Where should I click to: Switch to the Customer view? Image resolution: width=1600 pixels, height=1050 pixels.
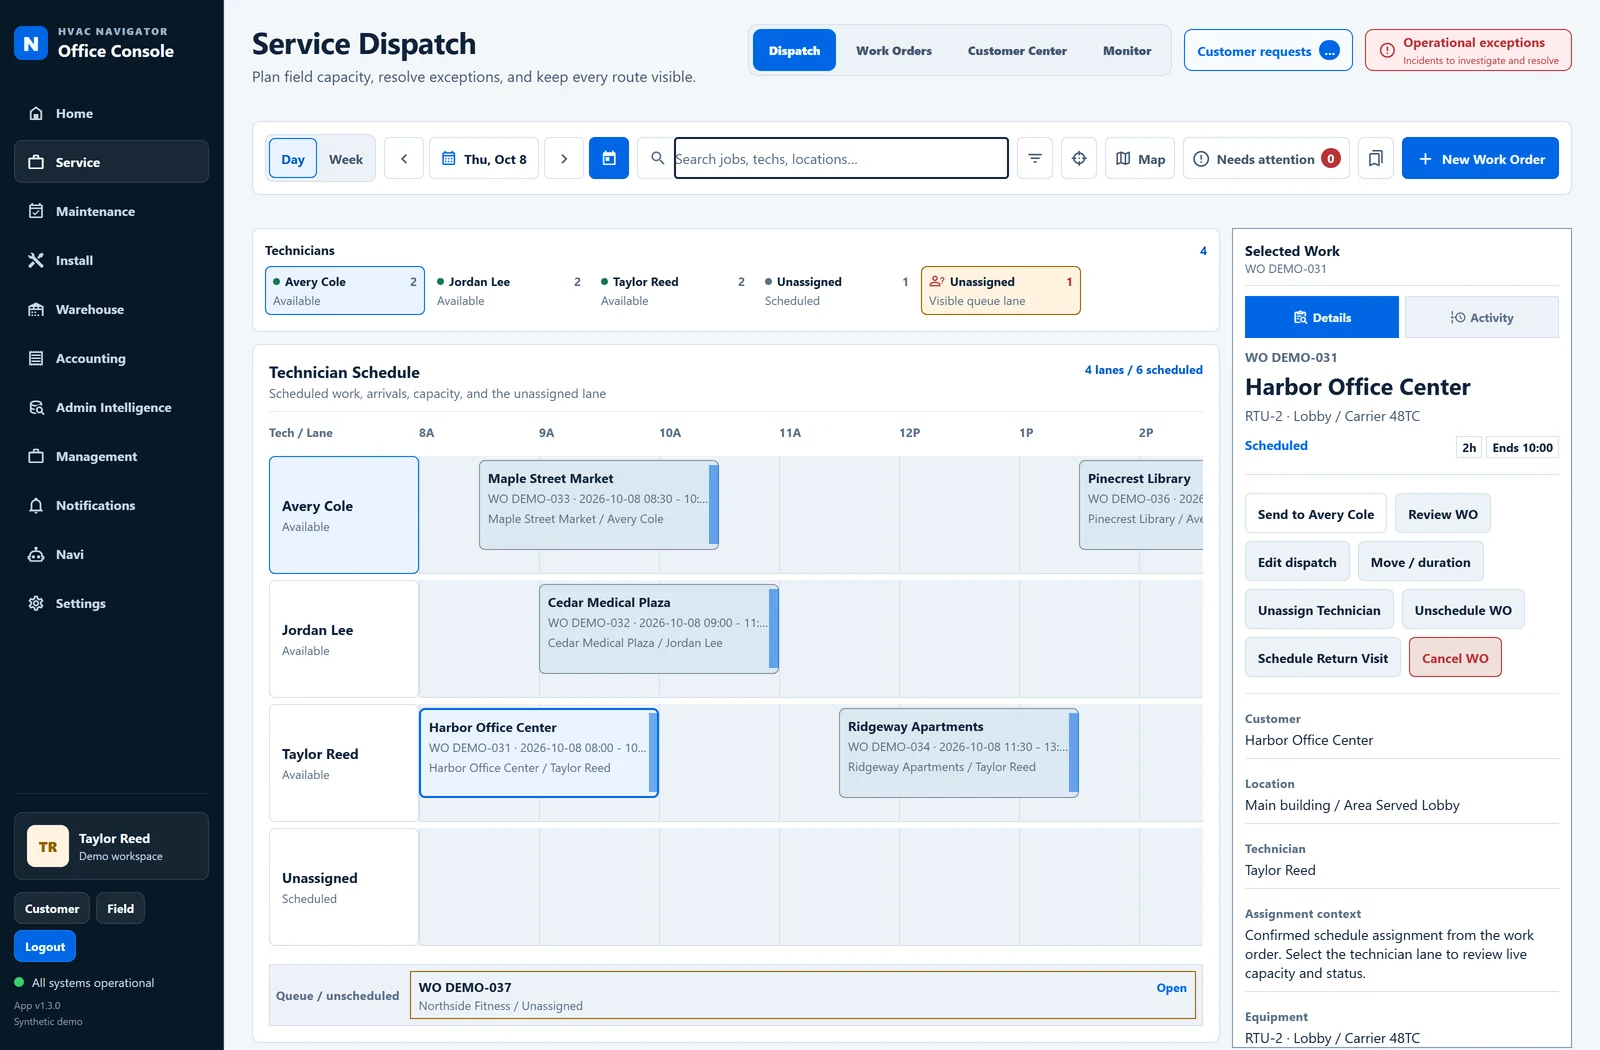click(x=52, y=909)
